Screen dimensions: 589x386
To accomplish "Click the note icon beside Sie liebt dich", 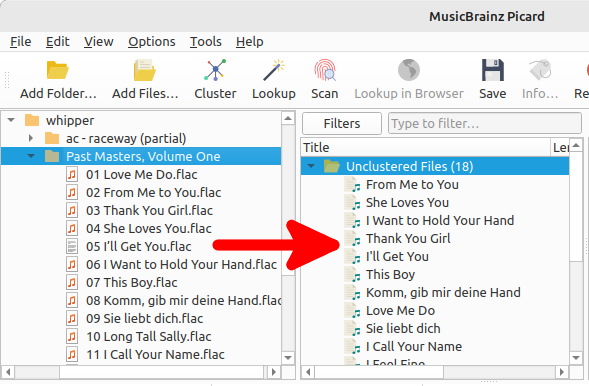I will (x=352, y=329).
